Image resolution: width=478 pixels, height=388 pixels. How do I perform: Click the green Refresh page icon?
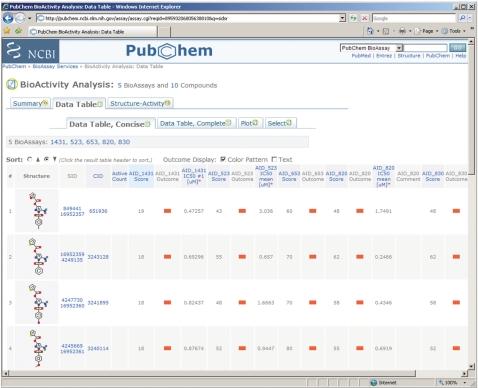[353, 18]
